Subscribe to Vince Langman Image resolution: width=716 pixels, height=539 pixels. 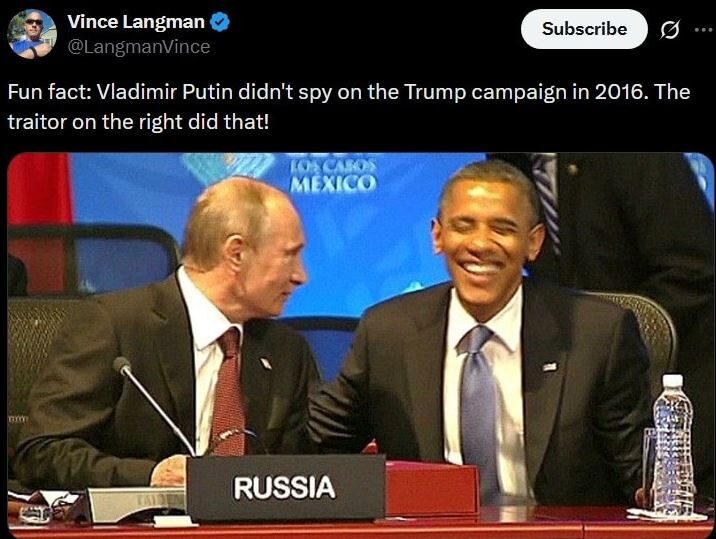coord(584,29)
